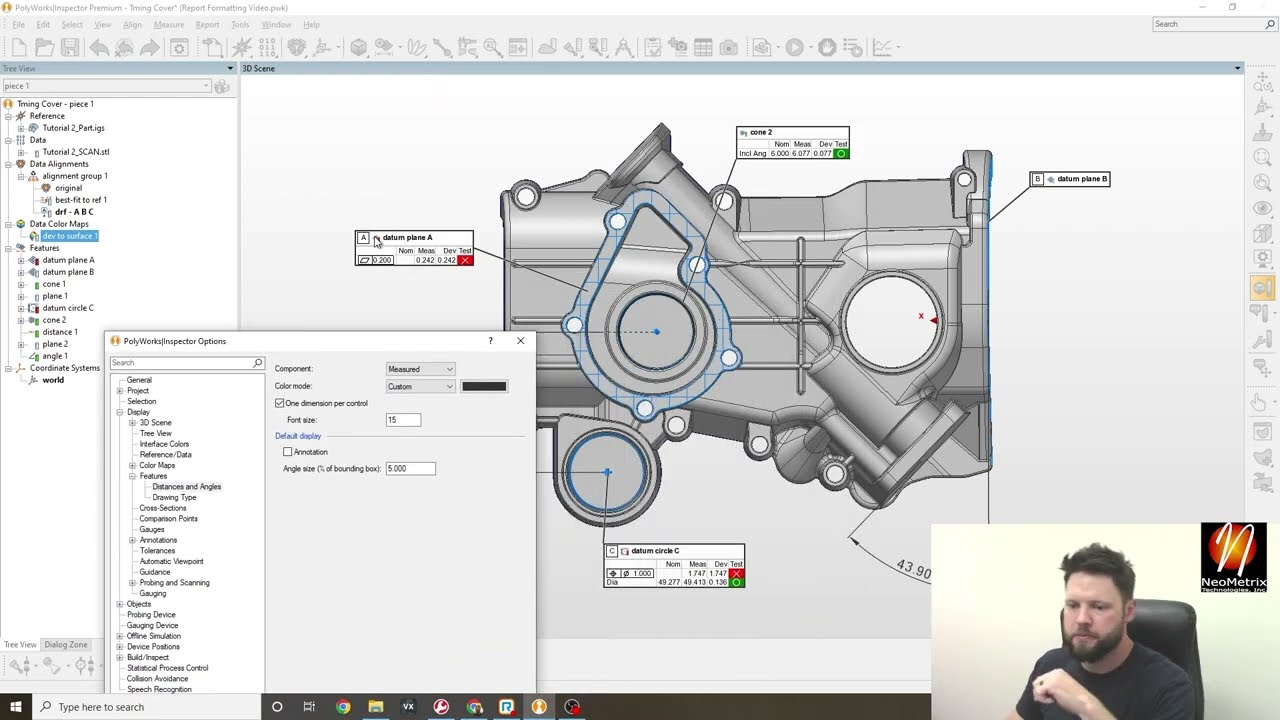Open the Report menu
The height and width of the screenshot is (720, 1280).
pyautogui.click(x=207, y=25)
